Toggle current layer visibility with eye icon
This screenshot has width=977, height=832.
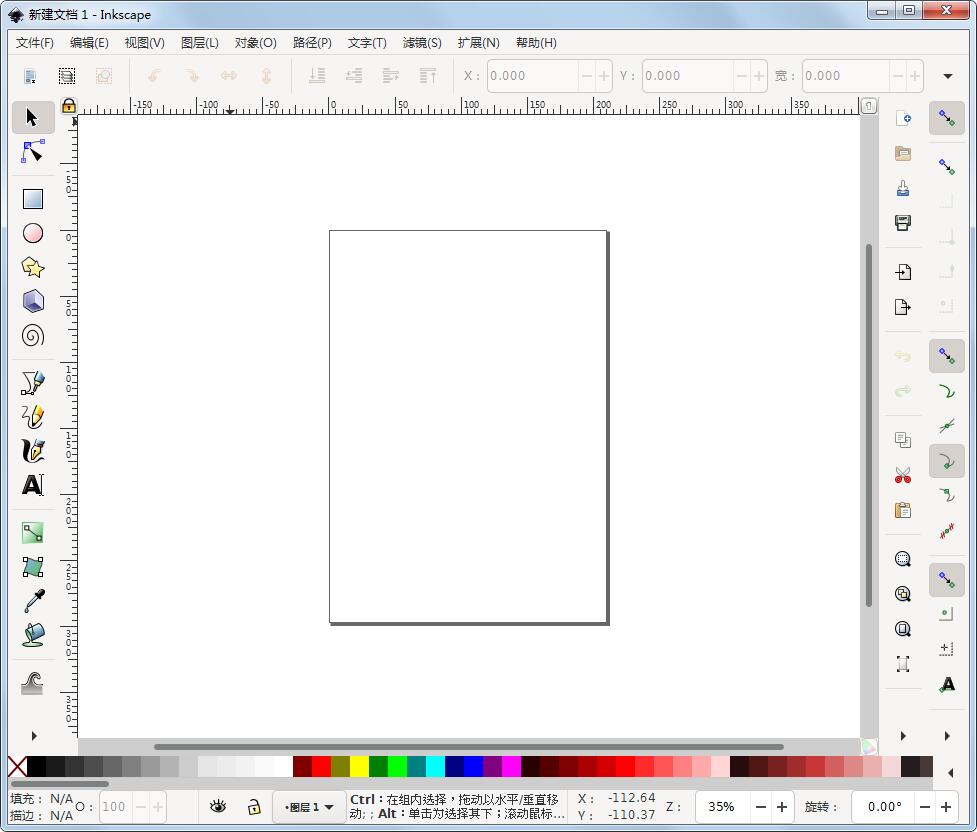pyautogui.click(x=218, y=806)
